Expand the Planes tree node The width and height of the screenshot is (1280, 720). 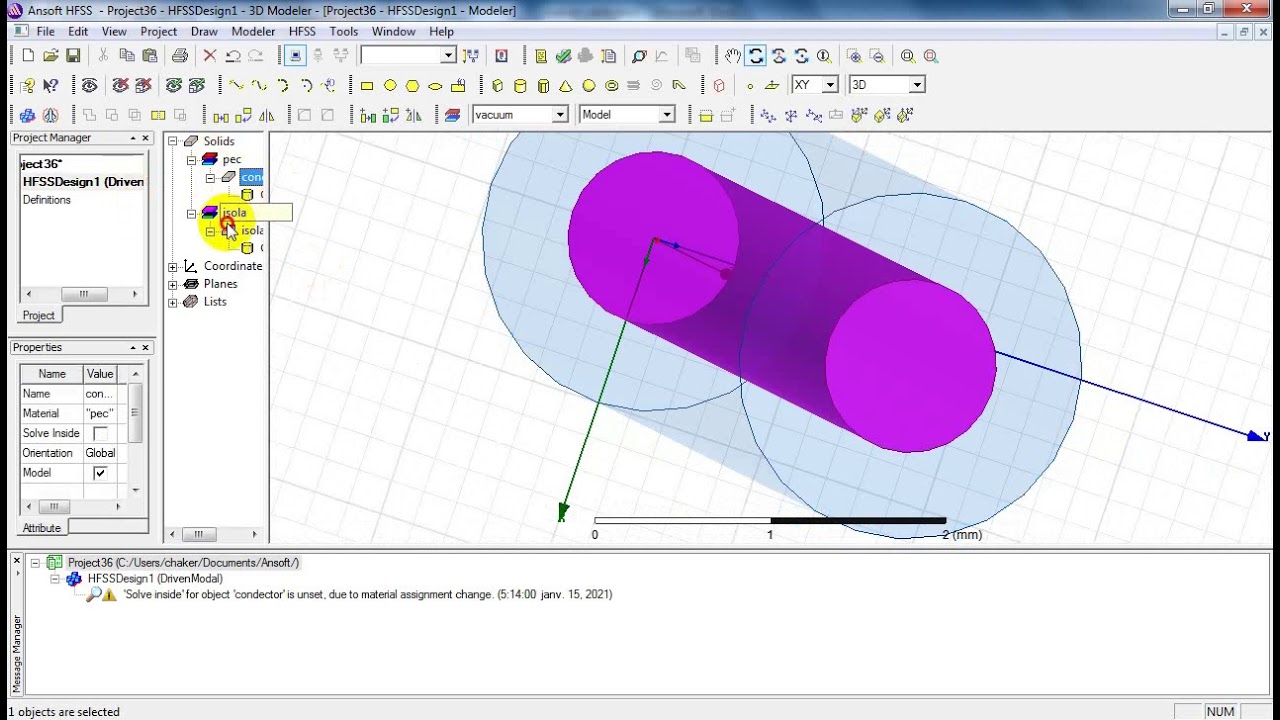(x=172, y=284)
